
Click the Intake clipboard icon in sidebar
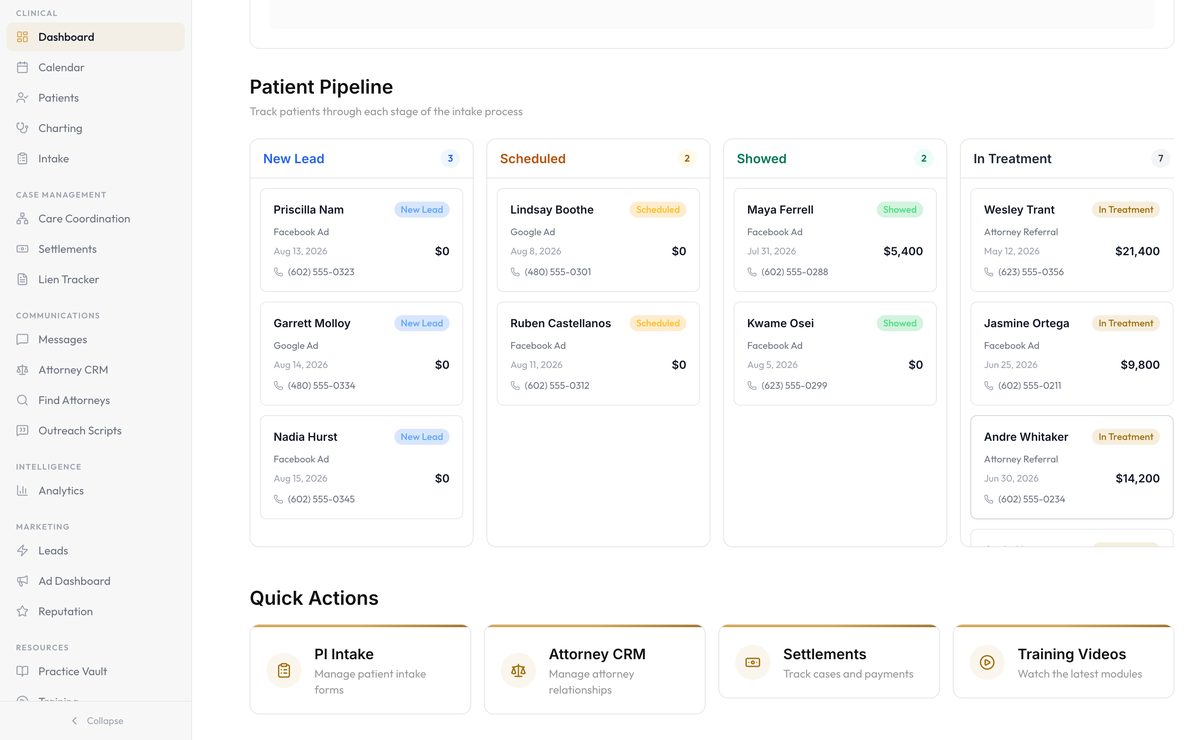pos(23,158)
